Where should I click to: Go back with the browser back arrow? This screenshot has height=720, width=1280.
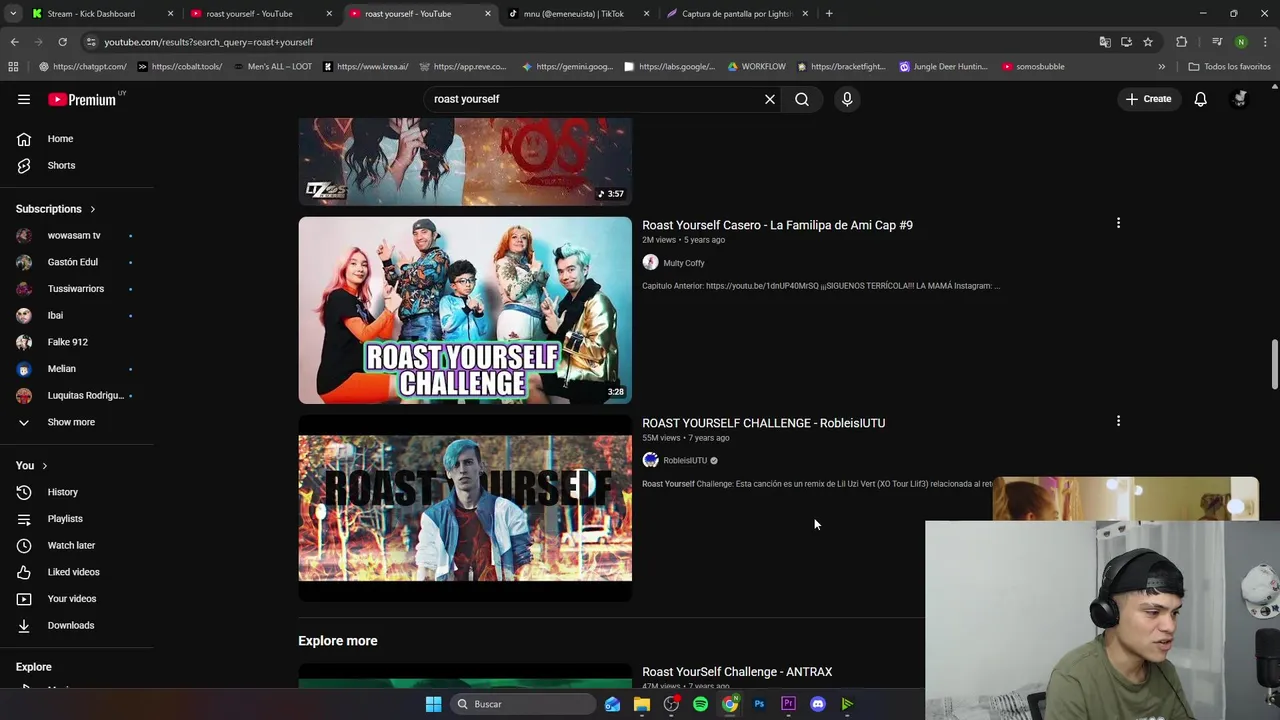pyautogui.click(x=14, y=42)
